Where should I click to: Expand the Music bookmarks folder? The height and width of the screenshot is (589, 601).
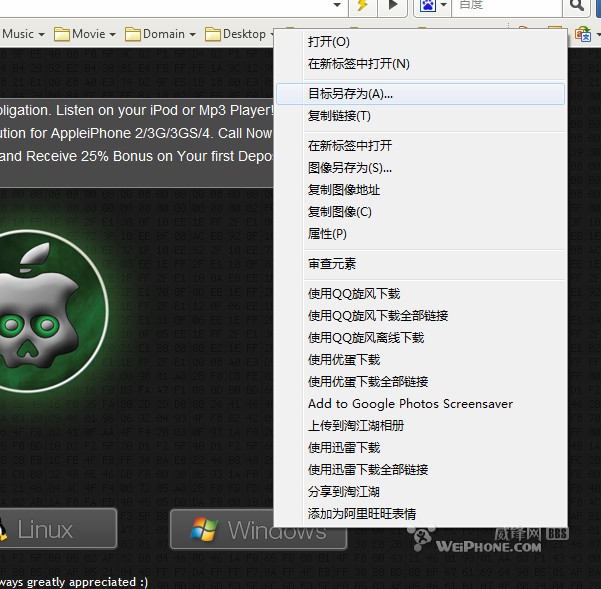tap(22, 34)
